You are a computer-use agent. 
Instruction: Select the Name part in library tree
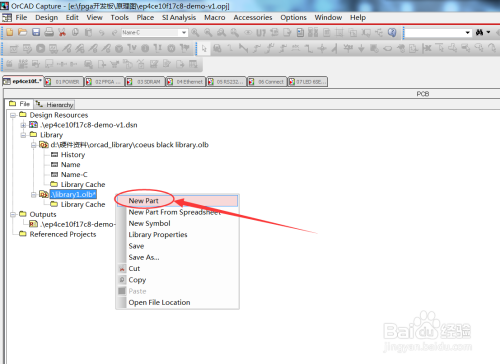pyautogui.click(x=70, y=165)
